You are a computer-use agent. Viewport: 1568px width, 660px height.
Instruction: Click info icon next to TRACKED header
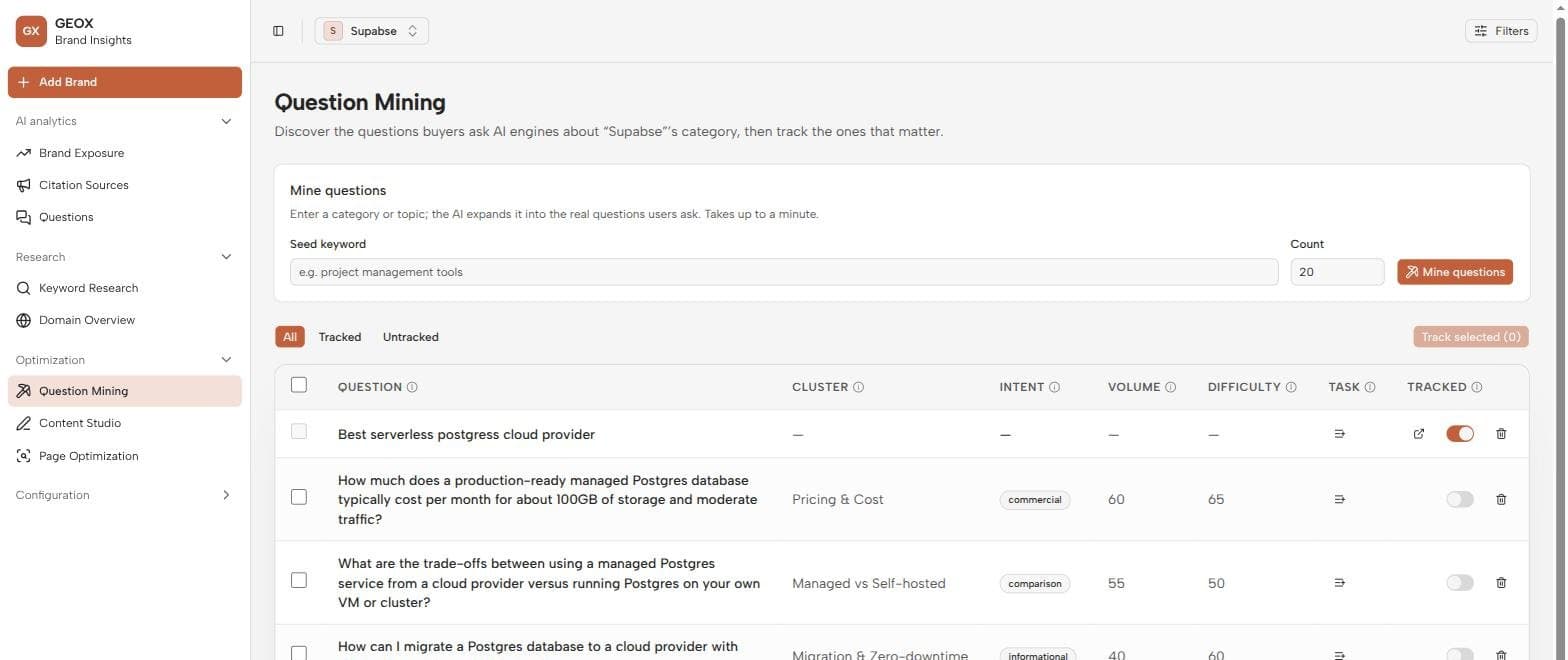1477,387
